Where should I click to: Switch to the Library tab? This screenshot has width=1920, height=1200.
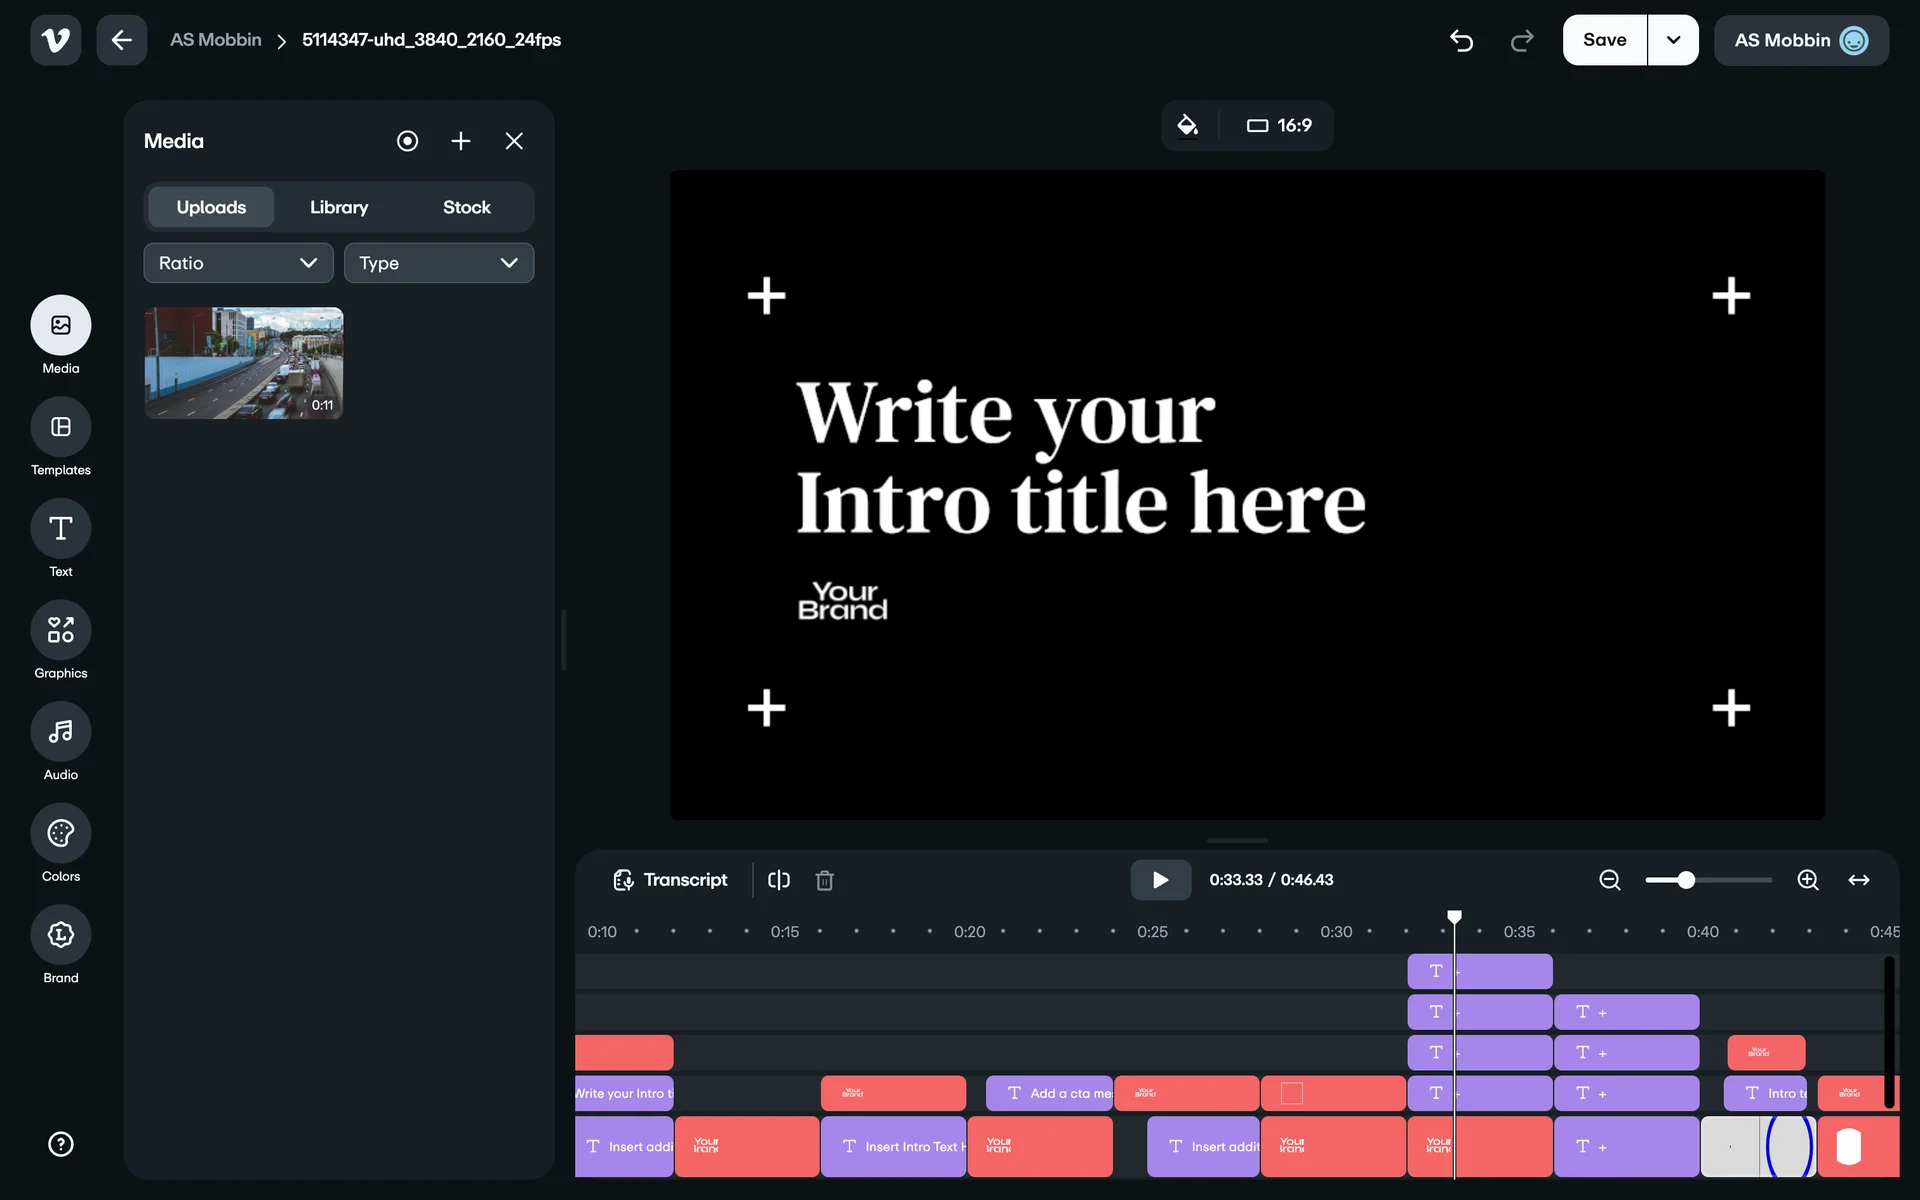(x=339, y=207)
